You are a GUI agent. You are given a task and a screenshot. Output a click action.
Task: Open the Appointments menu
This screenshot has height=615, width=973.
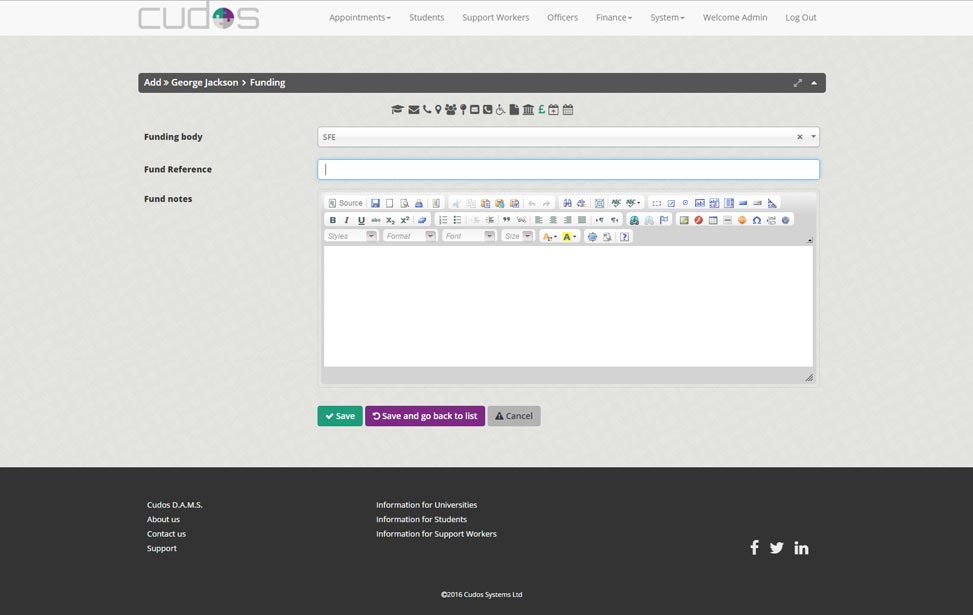pyautogui.click(x=359, y=17)
